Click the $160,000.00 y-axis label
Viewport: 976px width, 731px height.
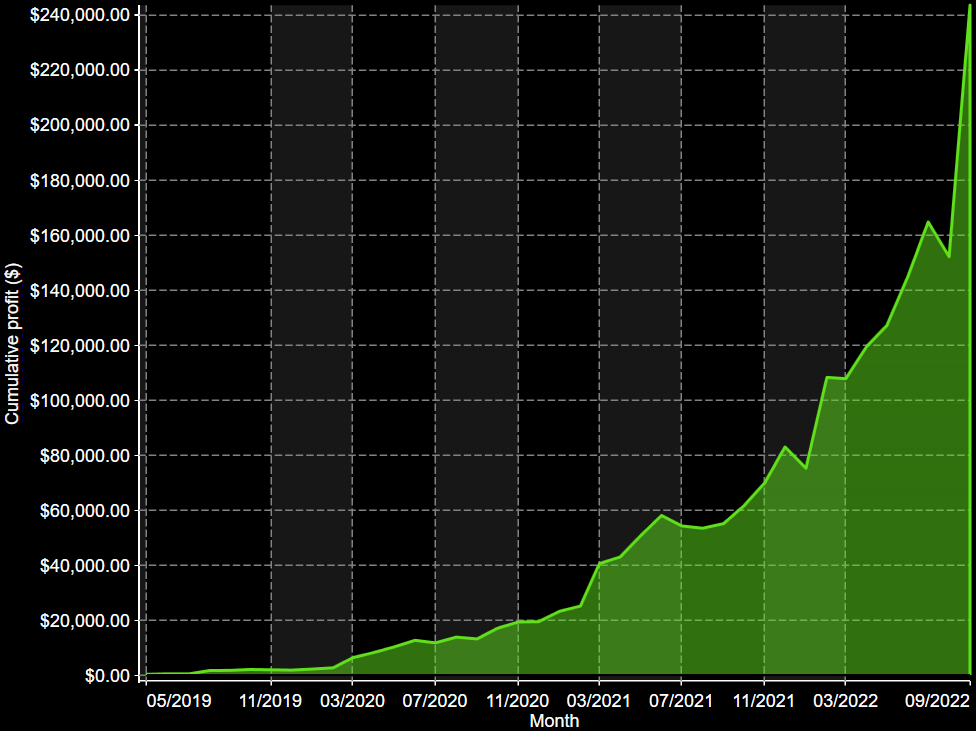80,235
